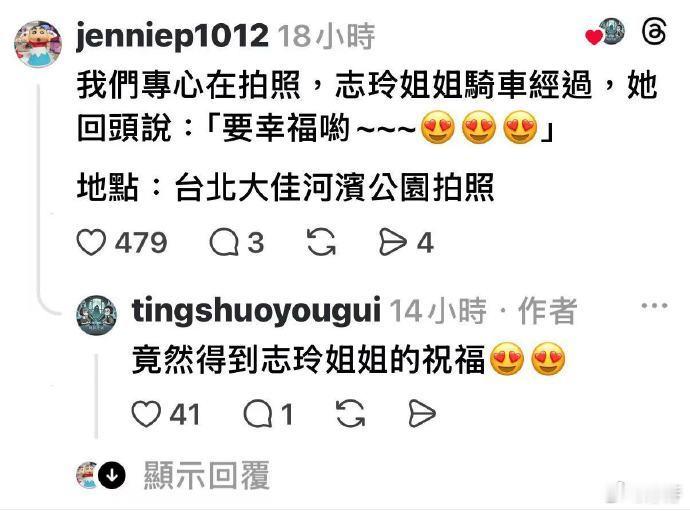Screen dimensions: 690x511
Task: Like jenniep1012's post with heart icon
Action: (91, 242)
